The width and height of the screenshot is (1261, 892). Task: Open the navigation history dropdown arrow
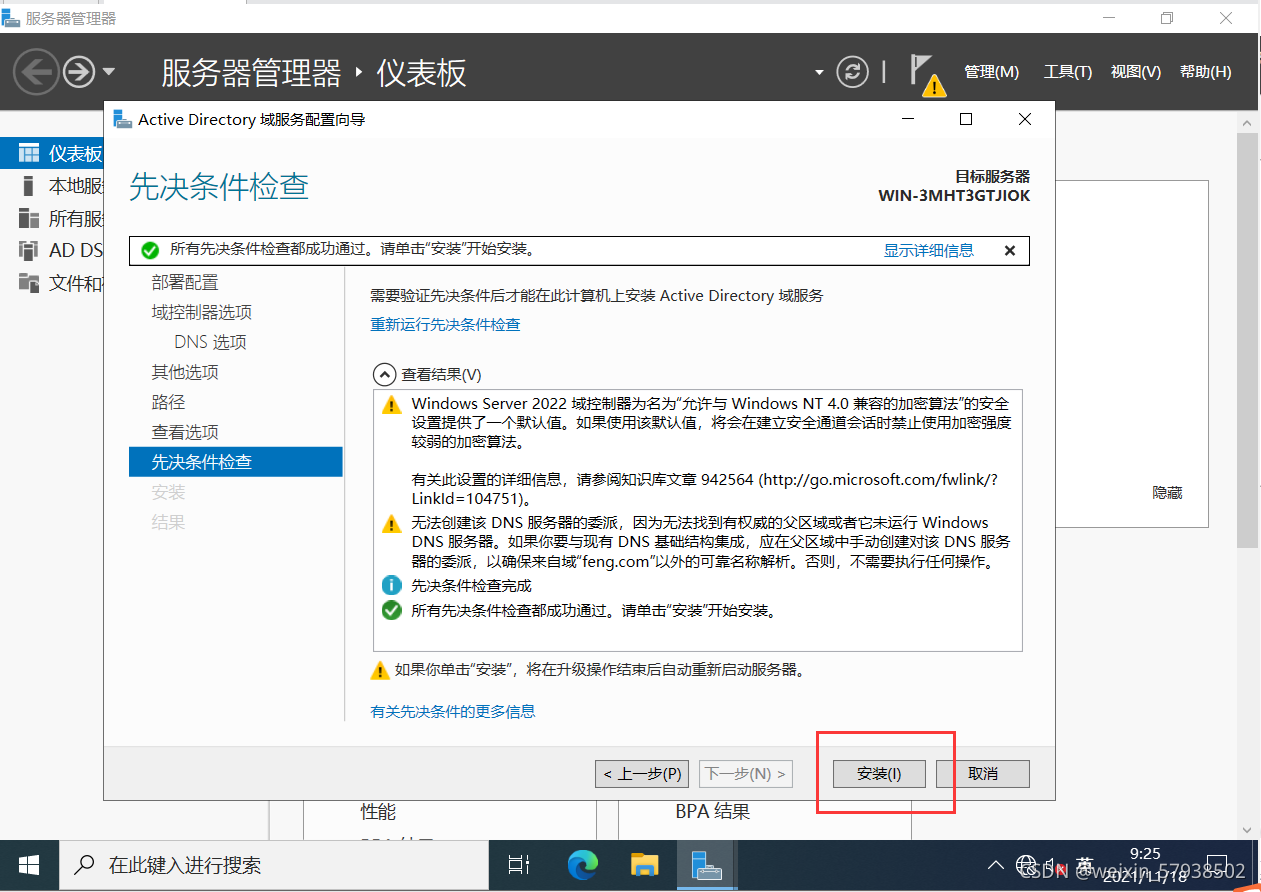click(109, 72)
